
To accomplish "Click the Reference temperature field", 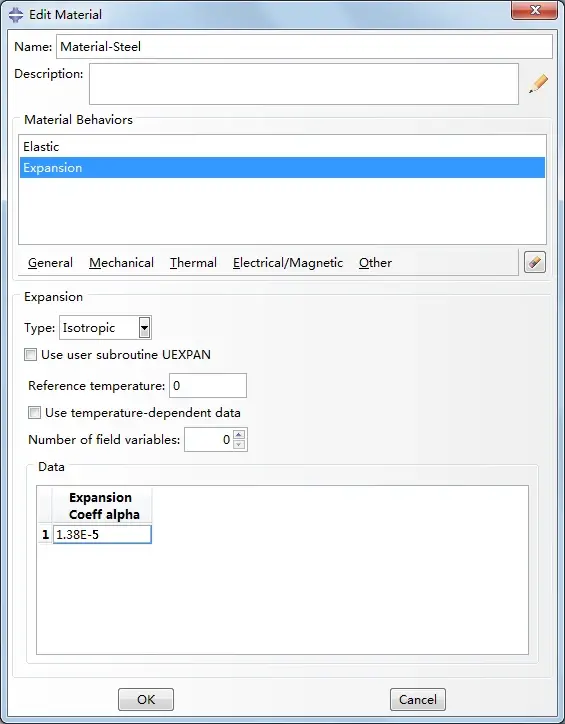I will tap(208, 386).
